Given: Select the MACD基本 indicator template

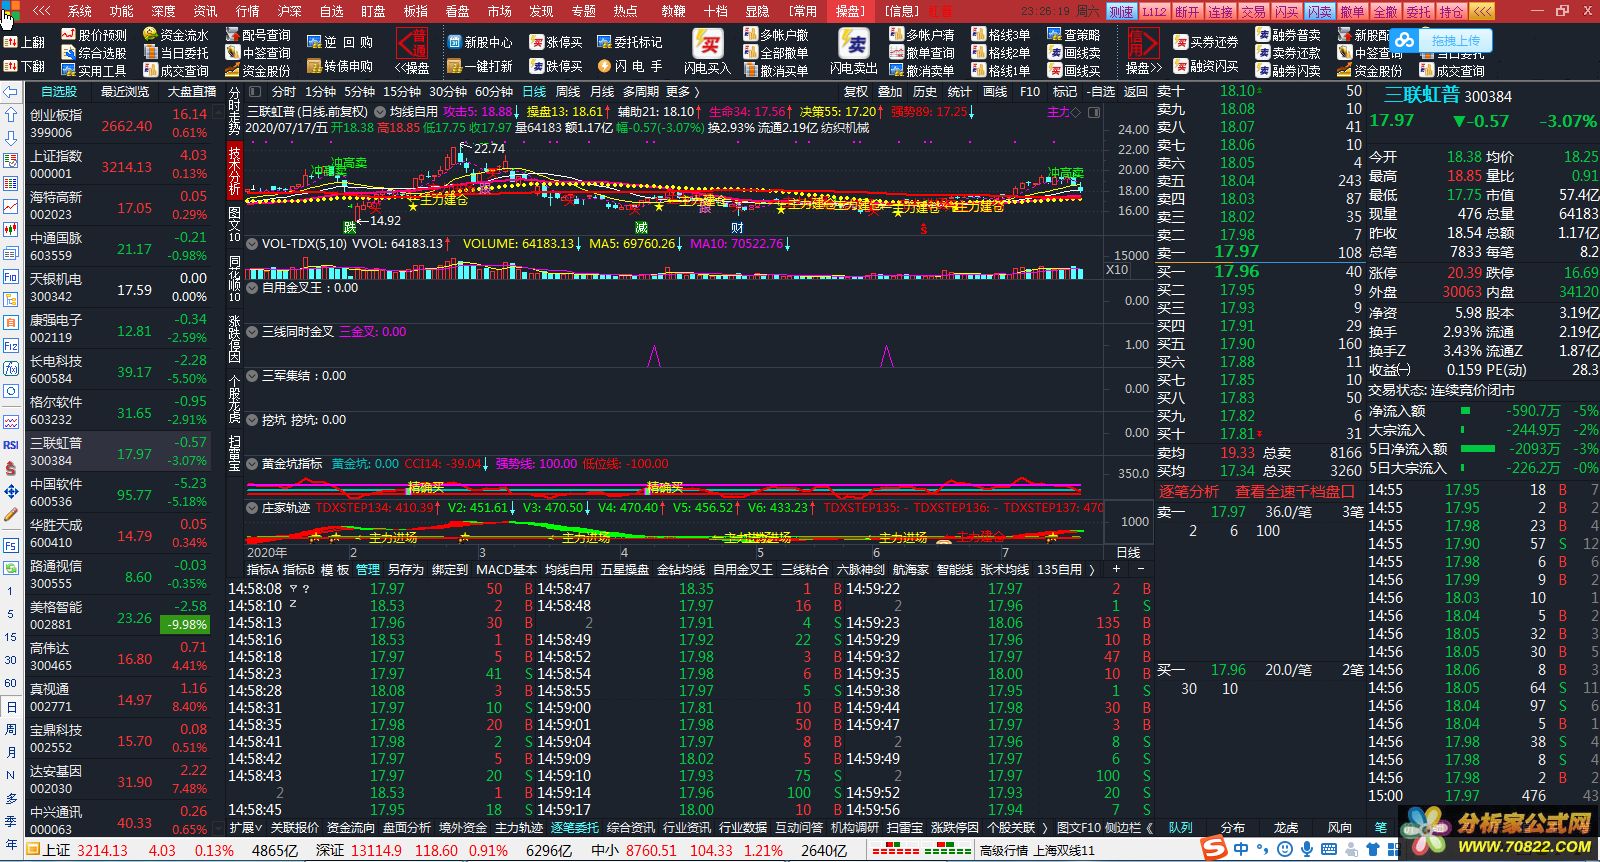Looking at the screenshot, I should pyautogui.click(x=506, y=569).
